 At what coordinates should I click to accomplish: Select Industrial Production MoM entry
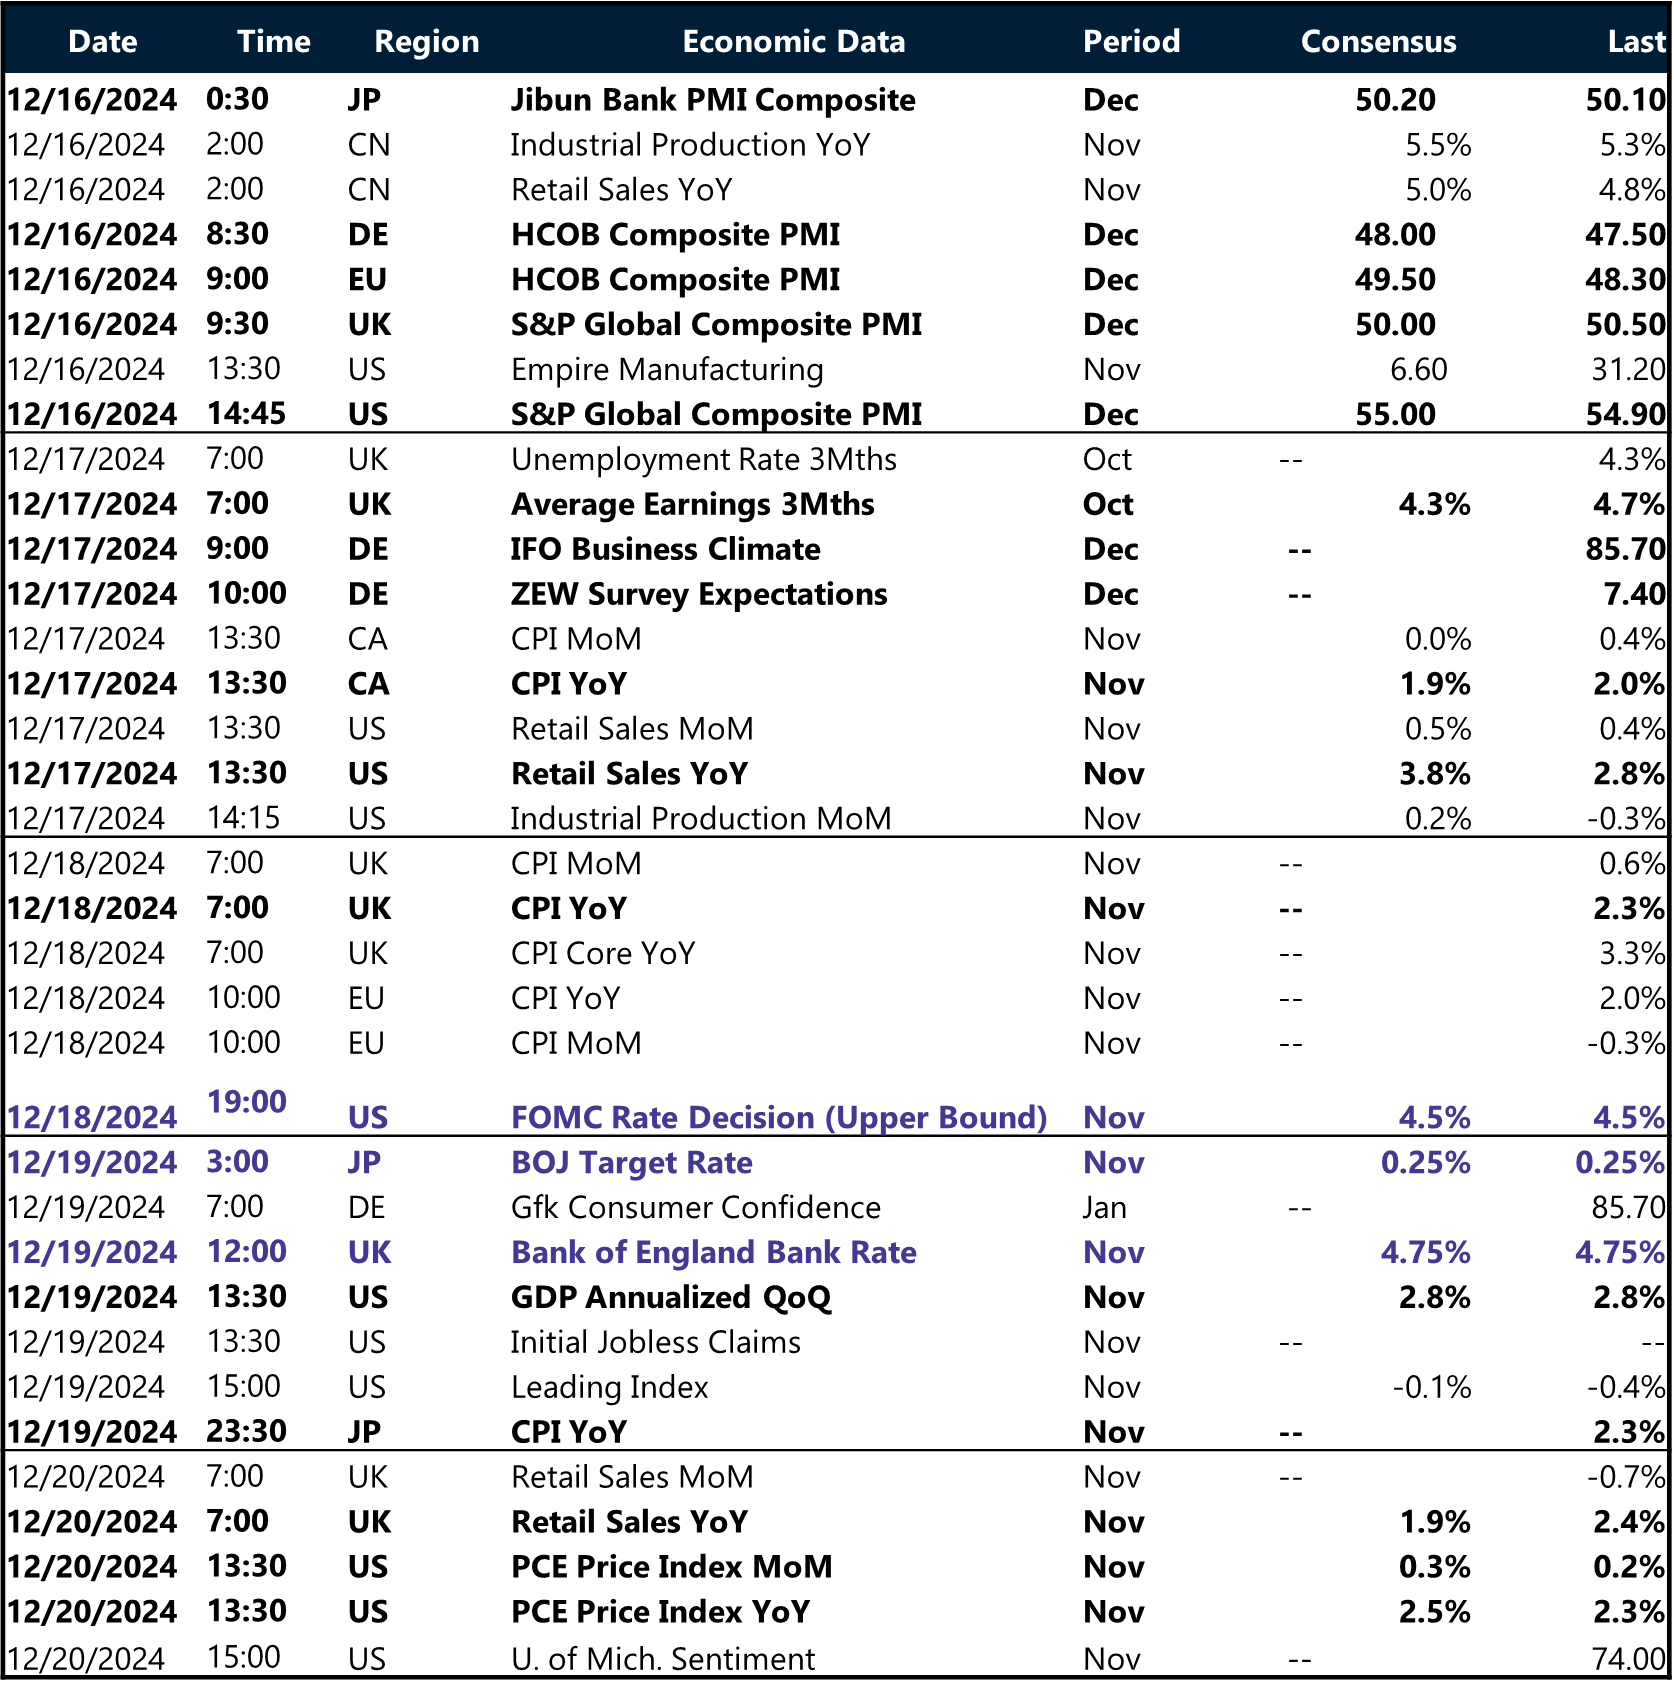click(x=701, y=819)
